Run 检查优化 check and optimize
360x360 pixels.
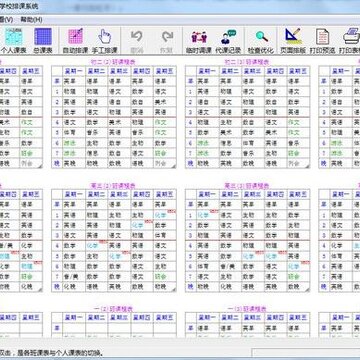(261, 41)
